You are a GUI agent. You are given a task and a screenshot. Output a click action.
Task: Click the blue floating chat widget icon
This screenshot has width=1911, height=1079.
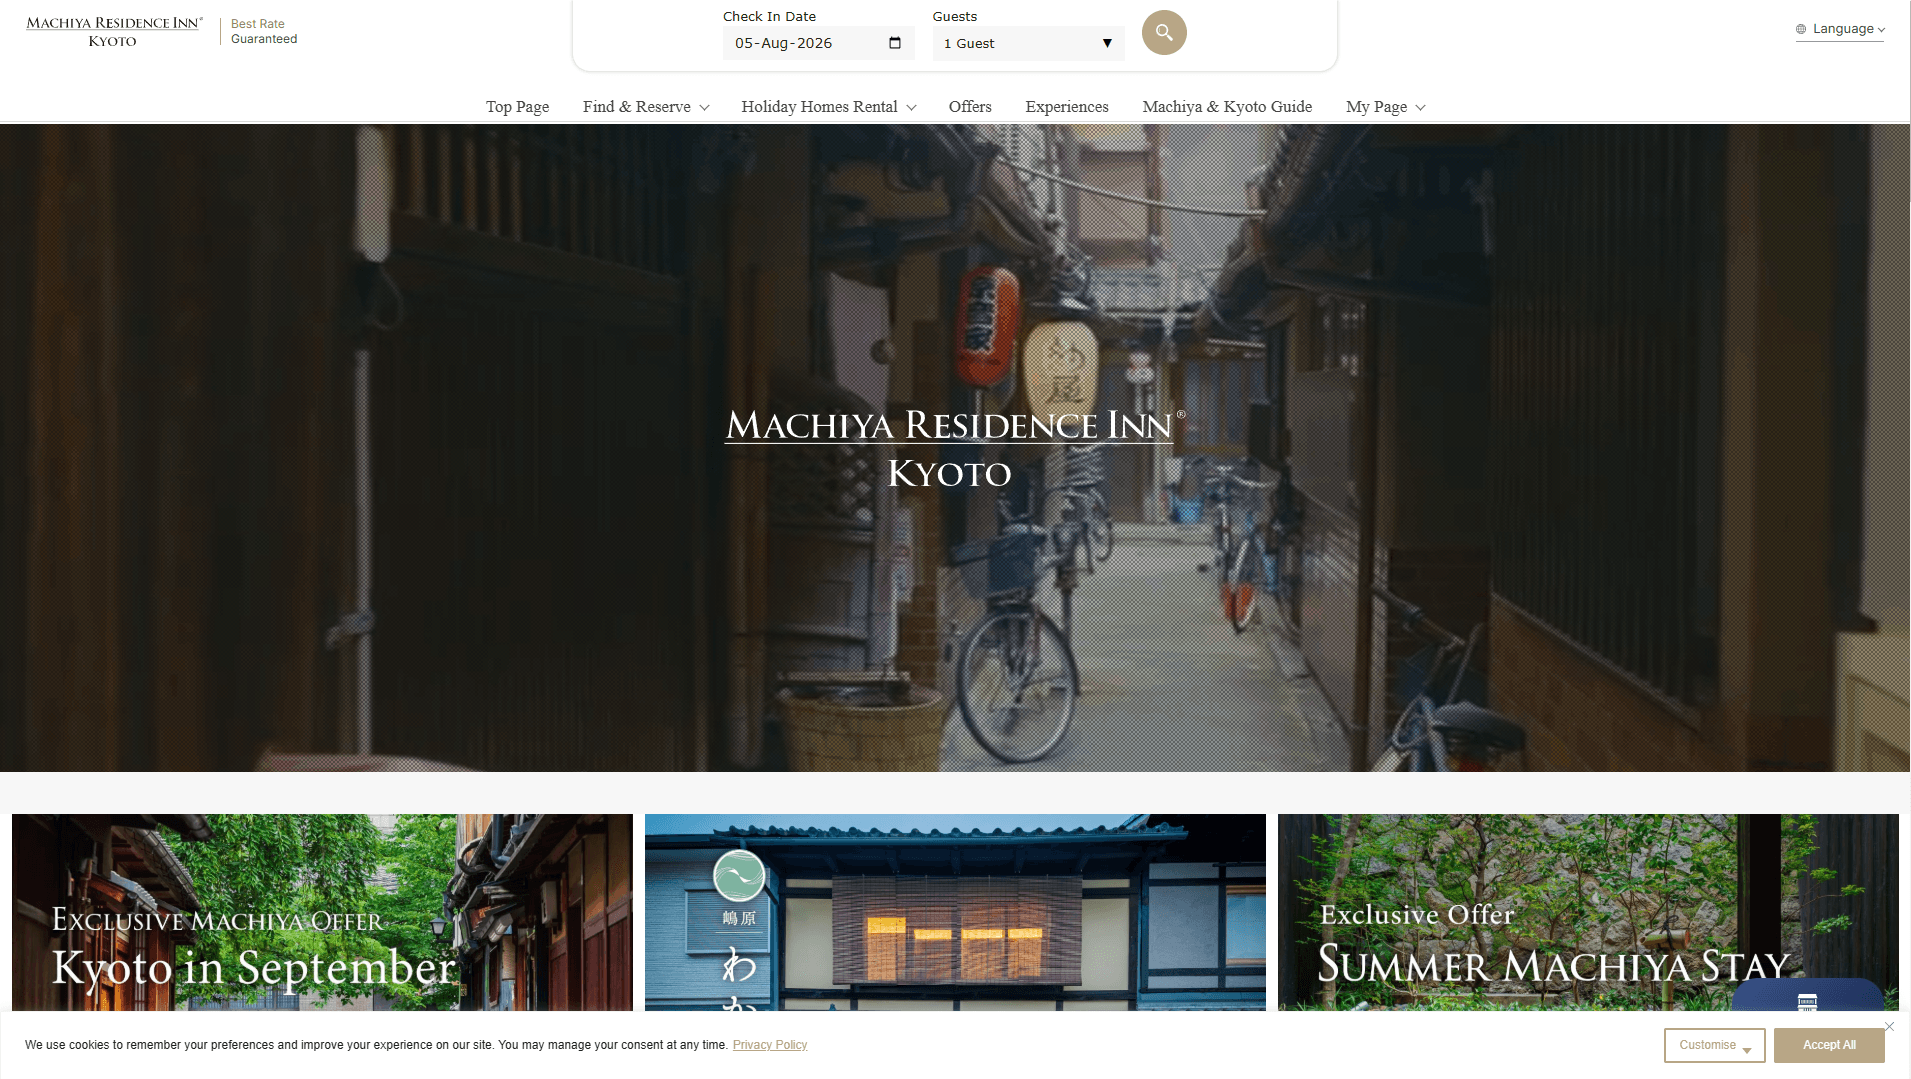click(x=1807, y=996)
